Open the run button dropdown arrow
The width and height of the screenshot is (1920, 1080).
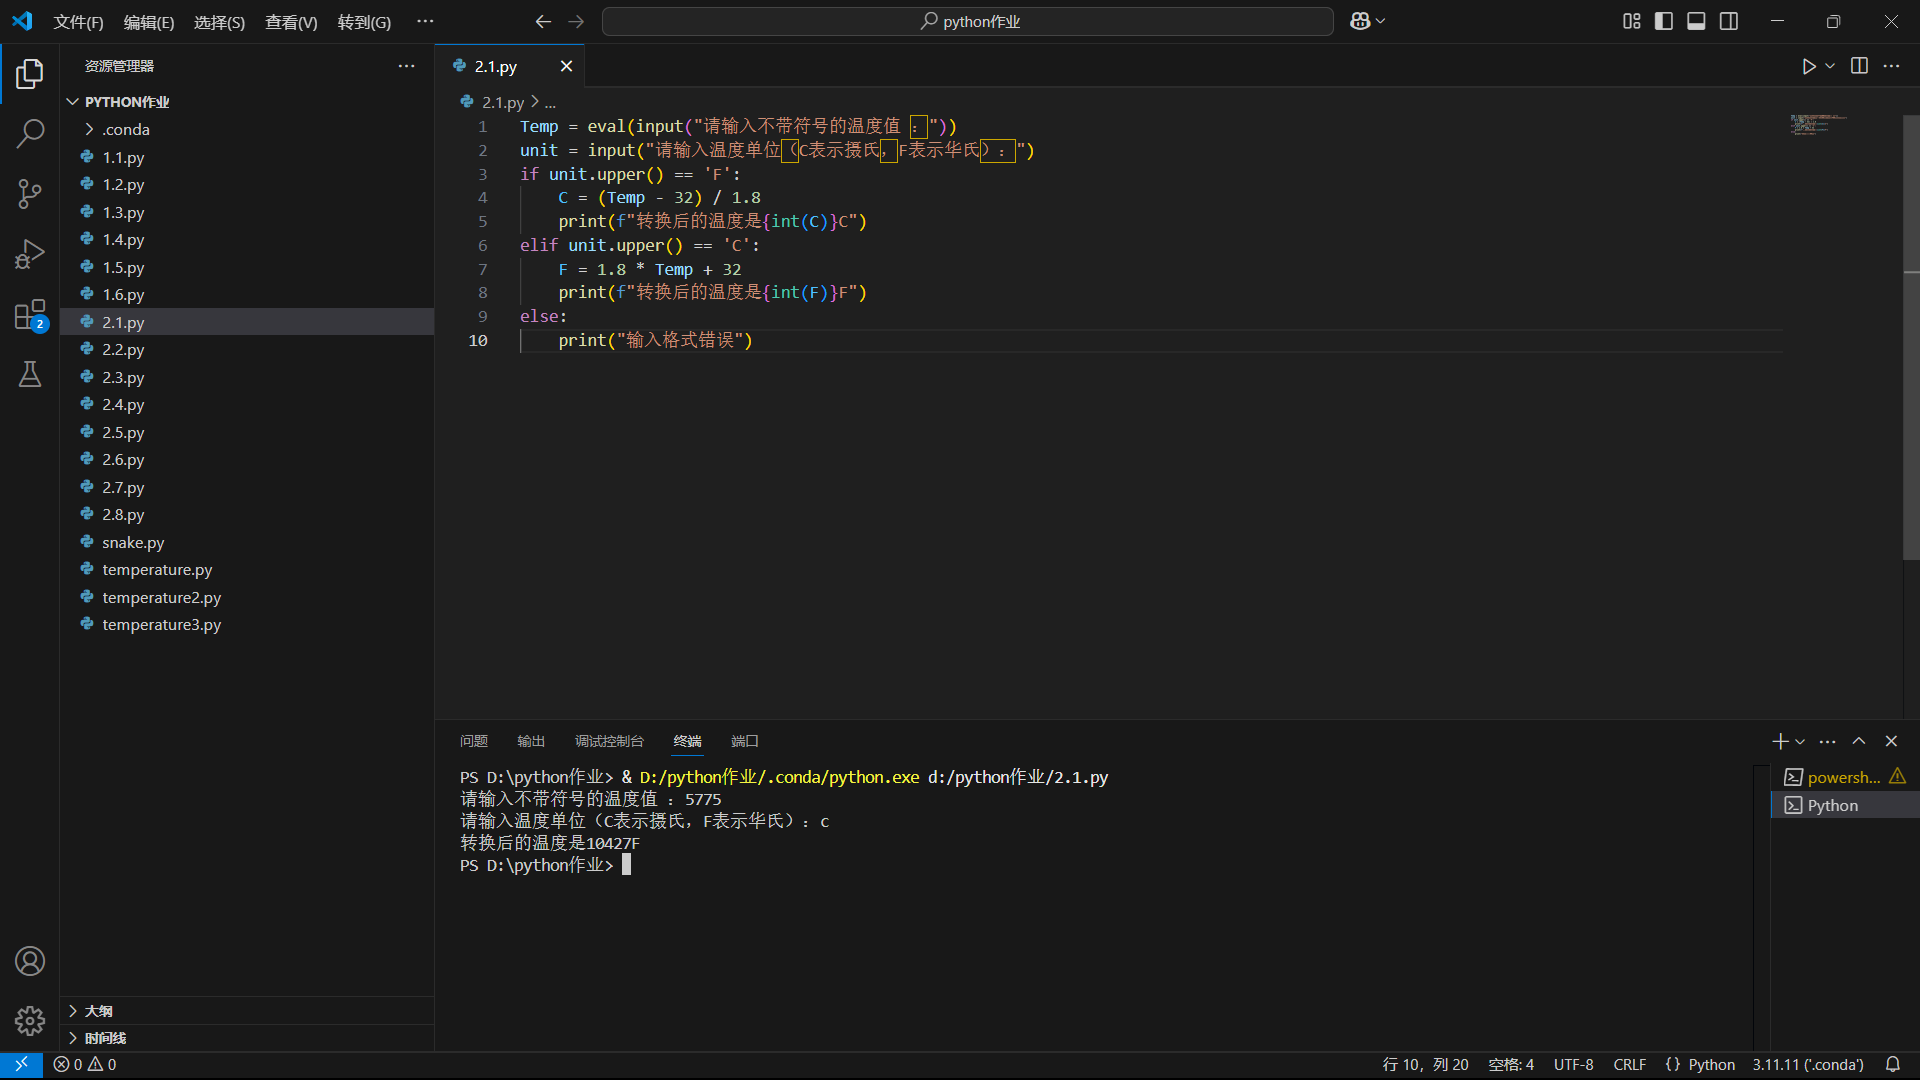pos(1830,66)
